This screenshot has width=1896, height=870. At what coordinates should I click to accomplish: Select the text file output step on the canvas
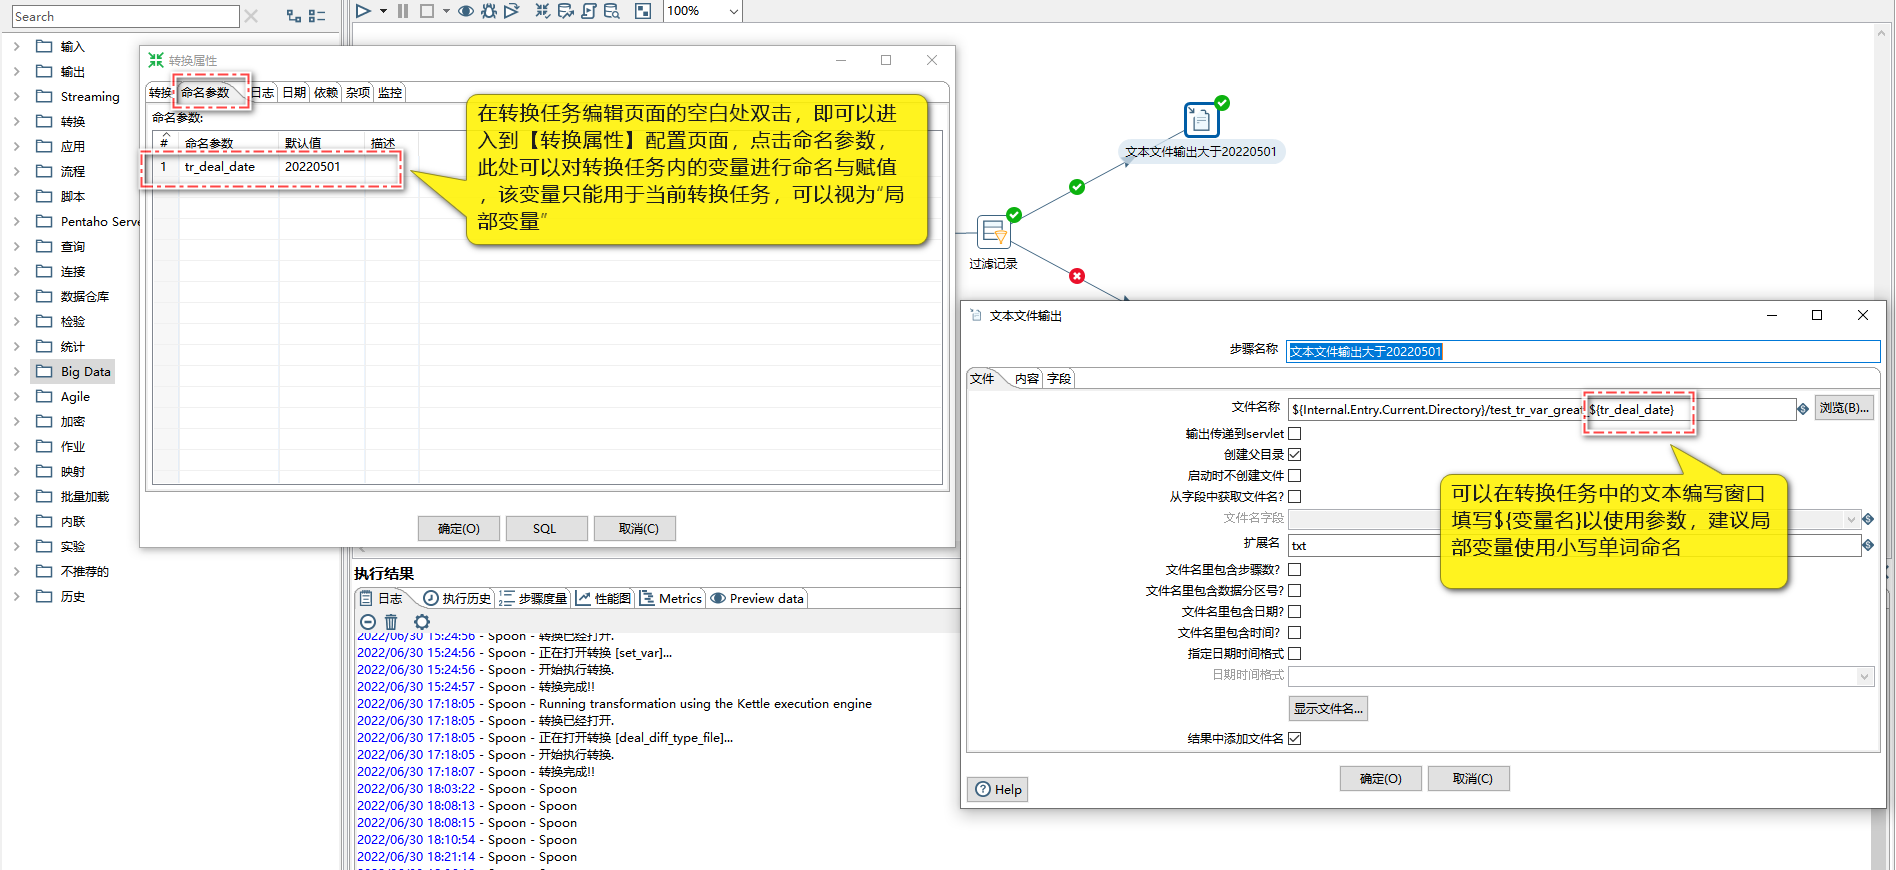(x=1201, y=120)
